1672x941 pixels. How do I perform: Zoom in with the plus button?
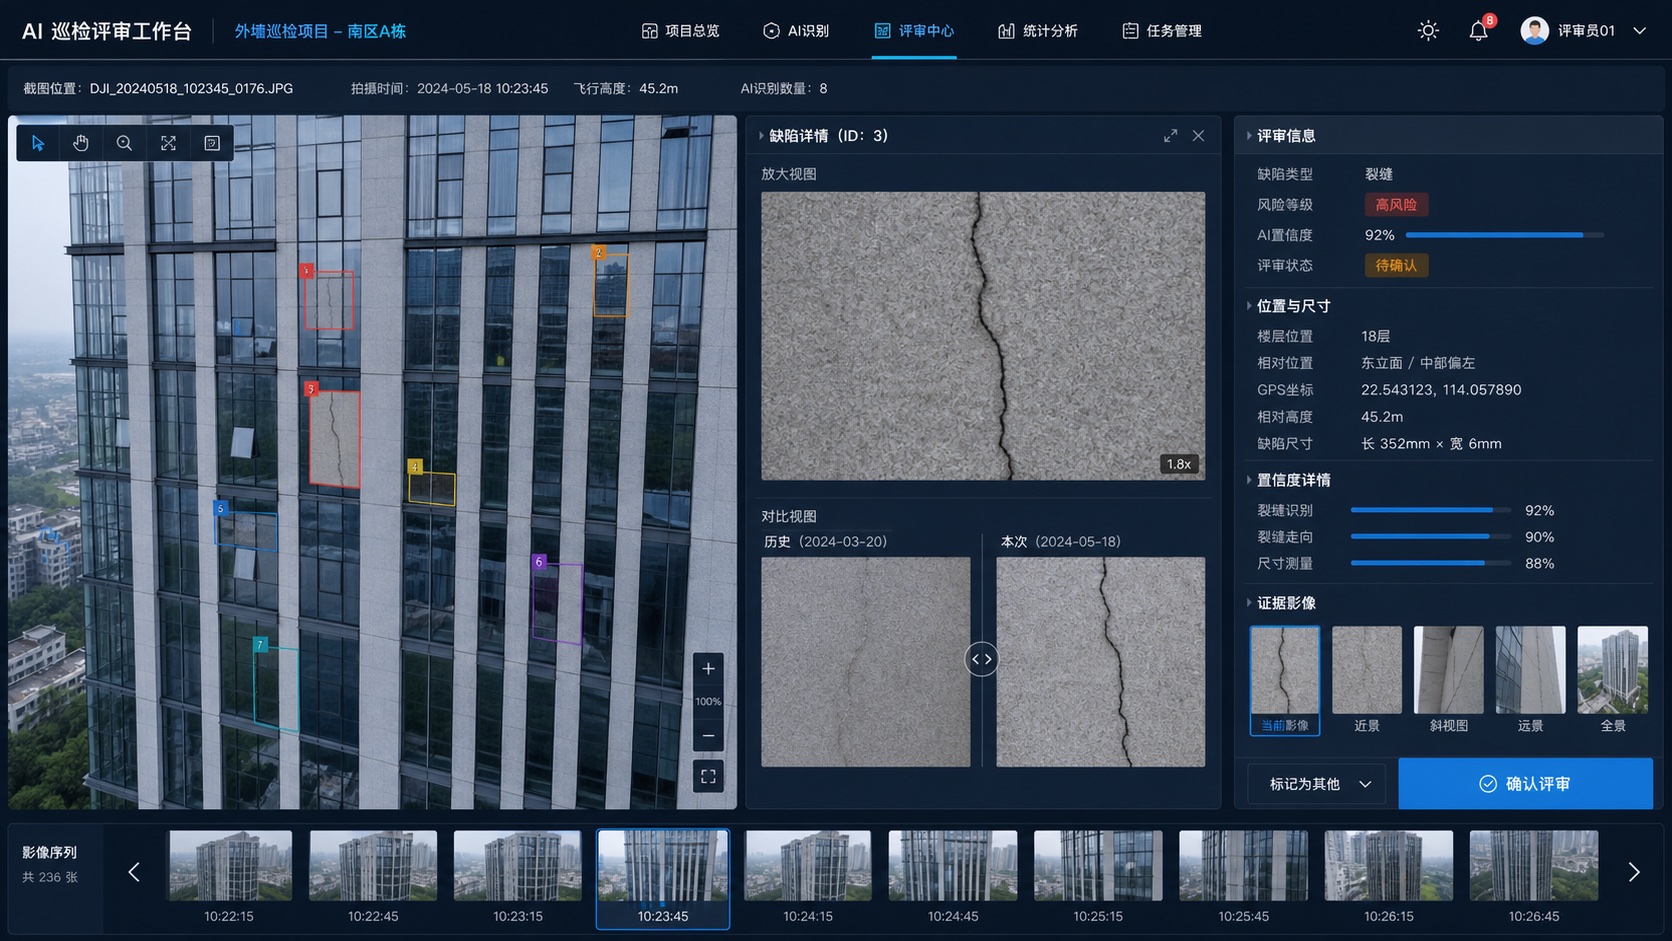708,668
